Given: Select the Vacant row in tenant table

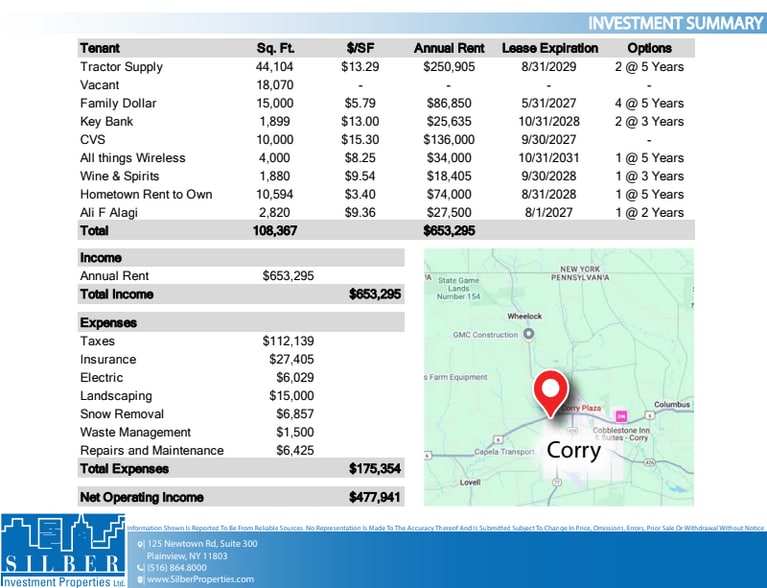Looking at the screenshot, I should point(100,85).
